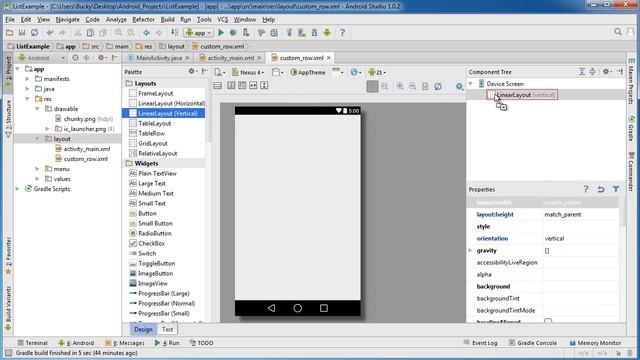Click the Properties filter funnel icon
Viewport: 640px width, 360px height.
(616, 189)
